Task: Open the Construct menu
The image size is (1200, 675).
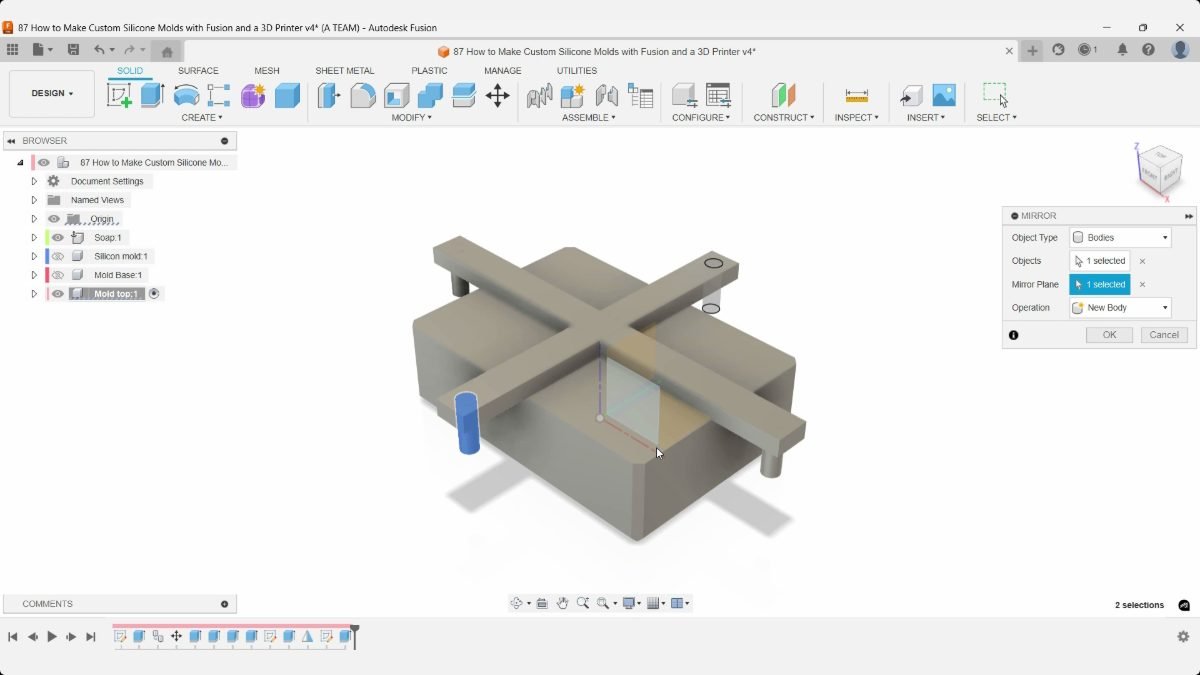Action: click(x=784, y=118)
